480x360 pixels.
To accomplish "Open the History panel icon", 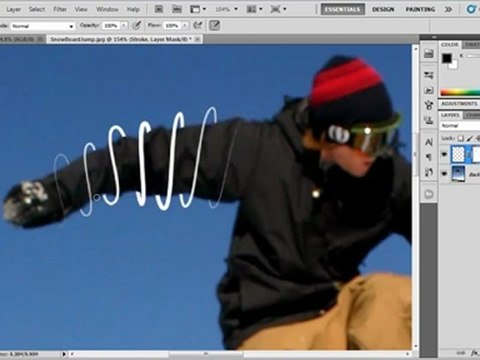I will click(429, 54).
